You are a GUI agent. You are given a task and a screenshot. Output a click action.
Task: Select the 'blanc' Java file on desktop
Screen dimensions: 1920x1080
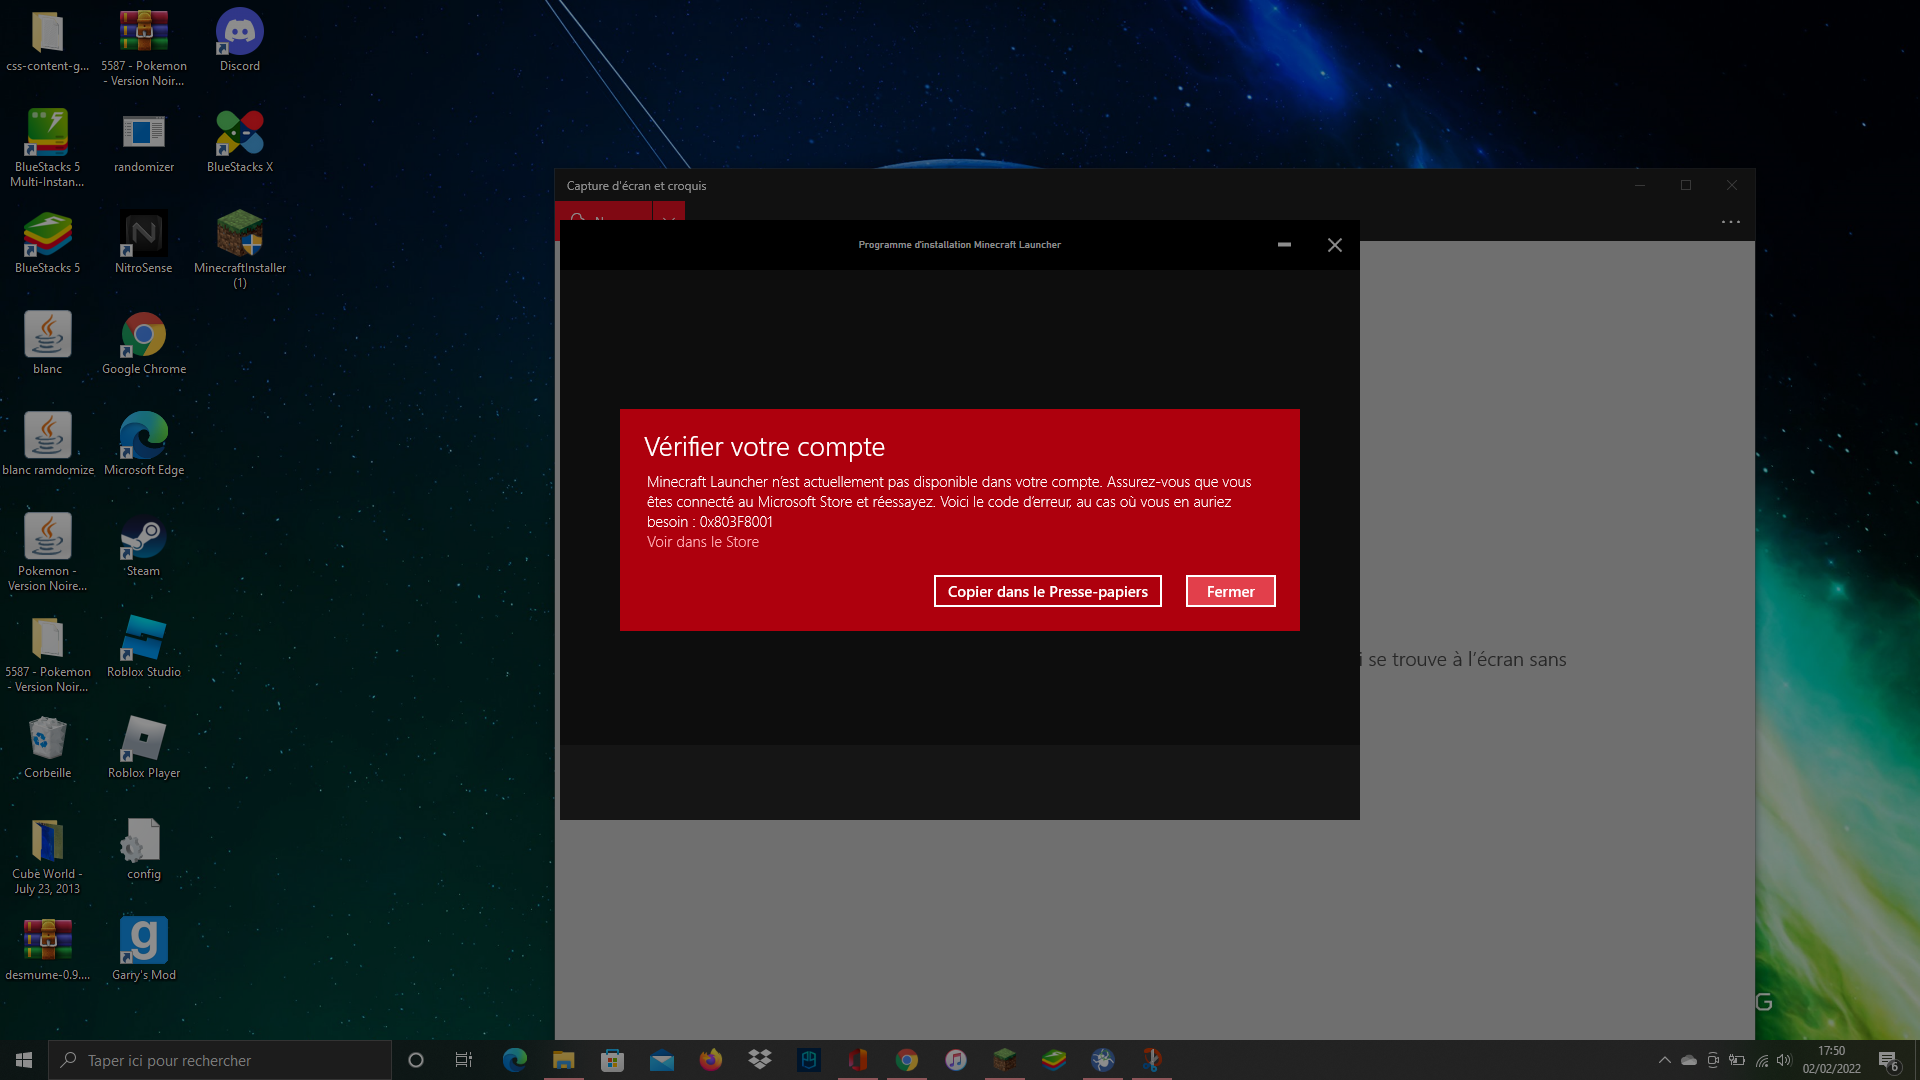pyautogui.click(x=47, y=344)
